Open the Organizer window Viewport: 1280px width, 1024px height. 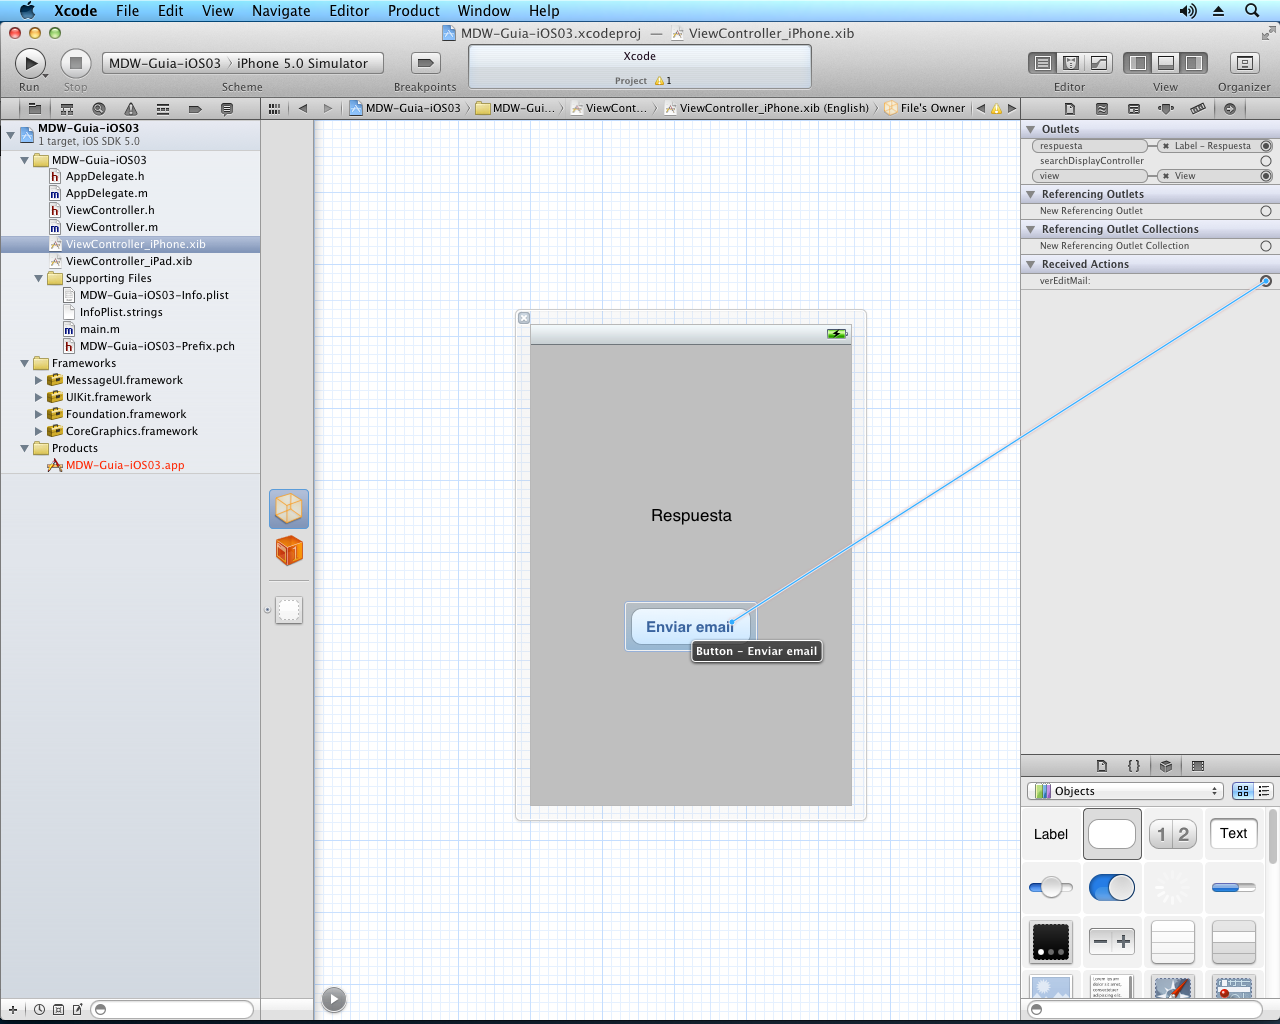[x=1244, y=63]
